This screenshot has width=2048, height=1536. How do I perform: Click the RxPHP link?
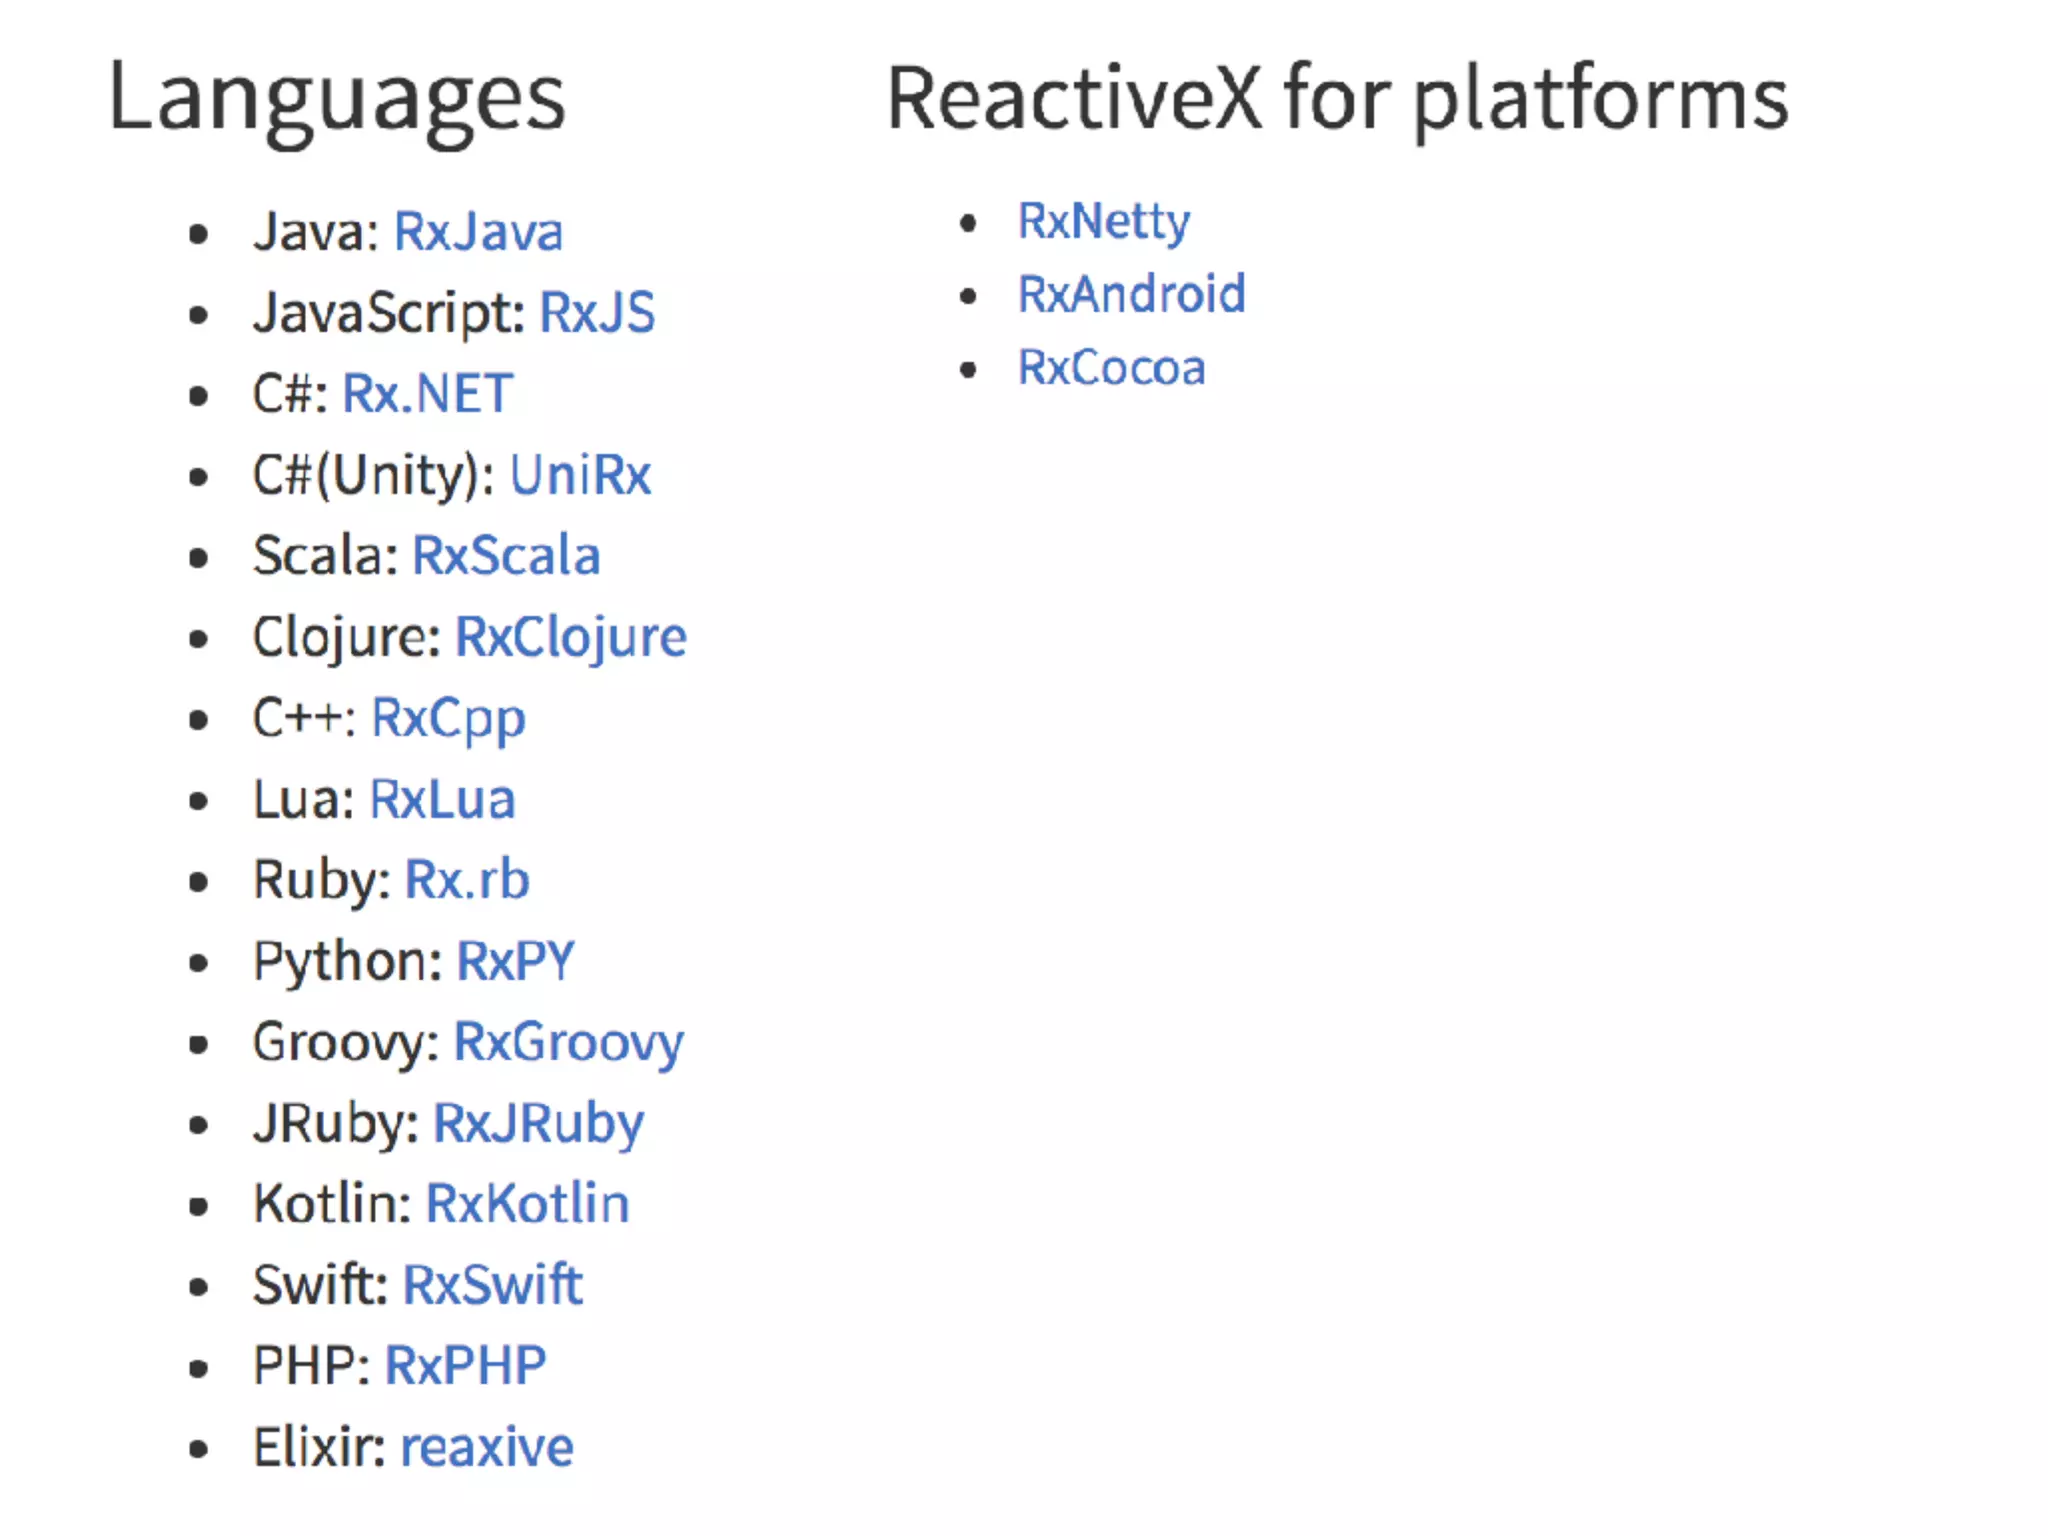465,1366
